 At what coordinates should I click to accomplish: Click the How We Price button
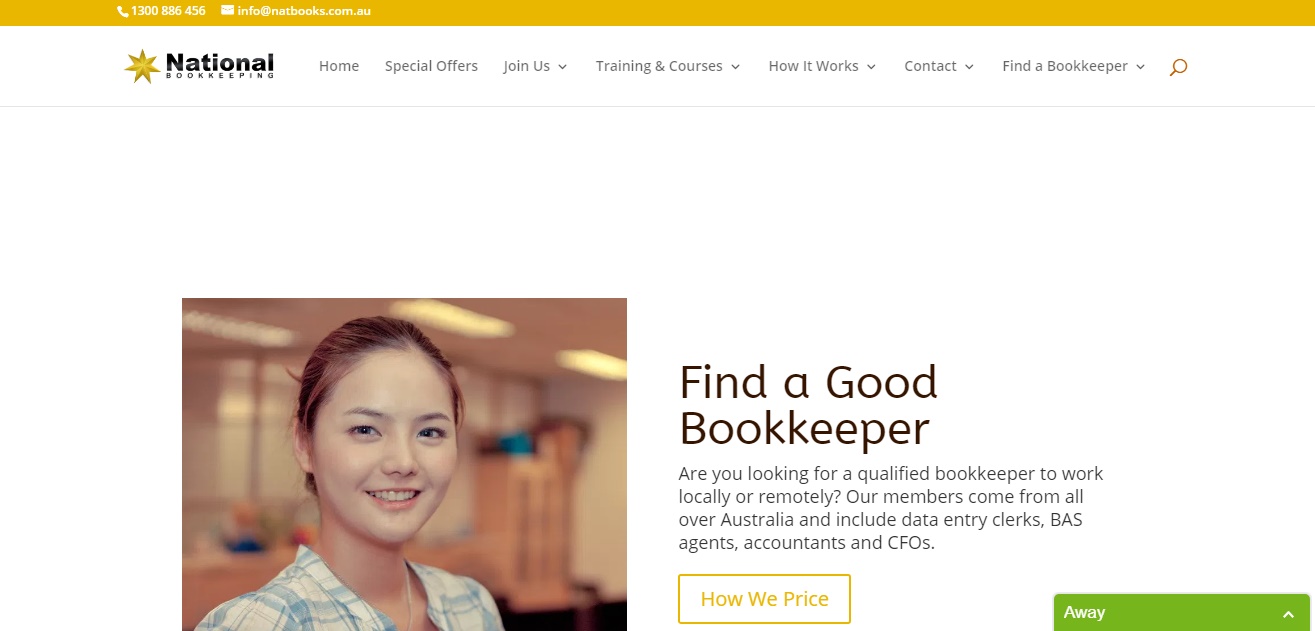pyautogui.click(x=764, y=599)
